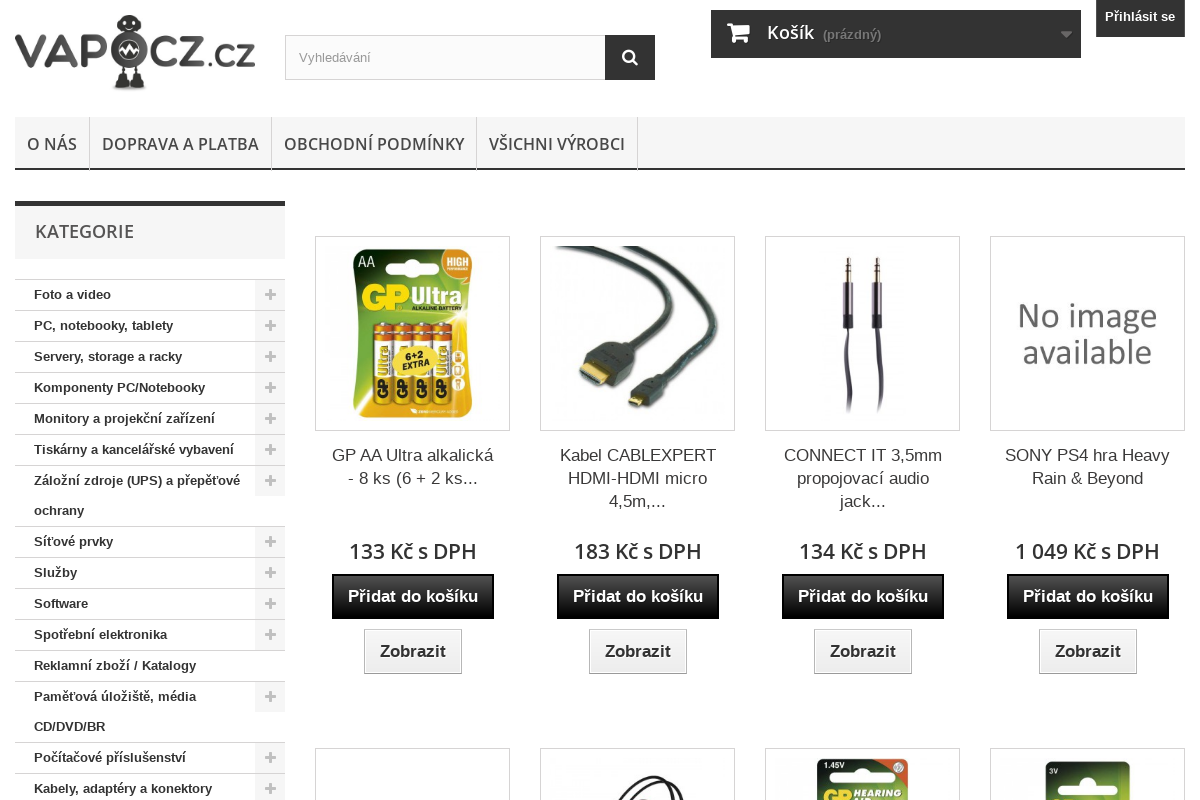Go to VŠICHNI VÝROBCI page
The height and width of the screenshot is (800, 1200).
[557, 144]
